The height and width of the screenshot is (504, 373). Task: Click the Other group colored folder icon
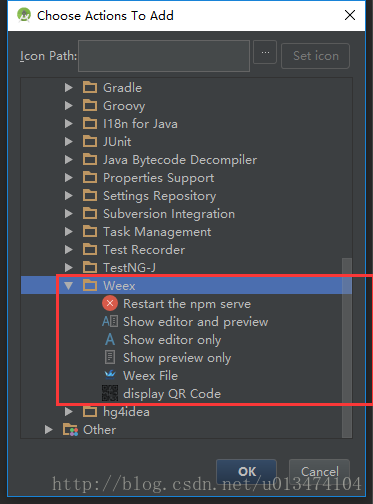pyautogui.click(x=70, y=429)
